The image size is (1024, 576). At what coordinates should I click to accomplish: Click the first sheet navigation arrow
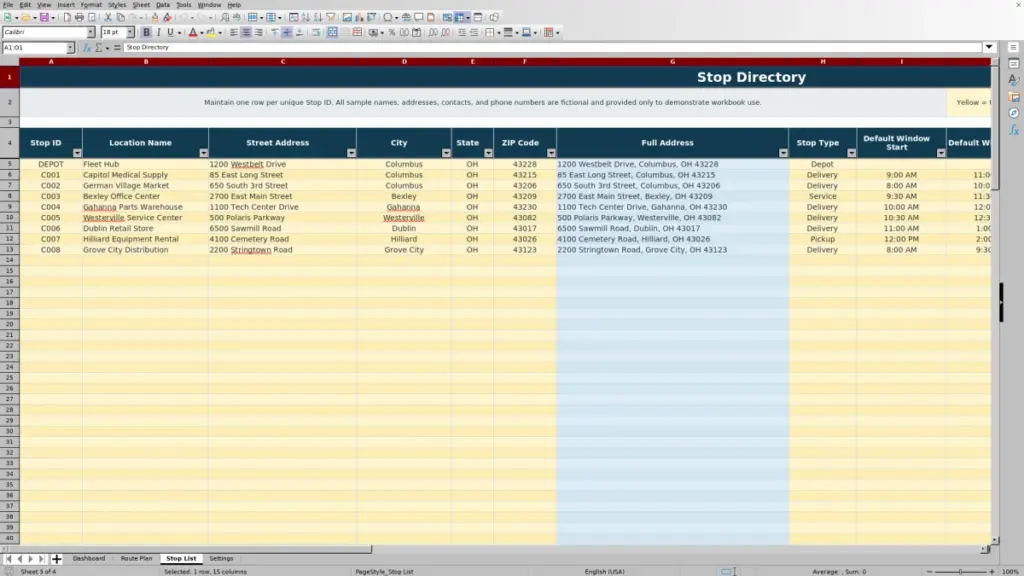coord(8,558)
